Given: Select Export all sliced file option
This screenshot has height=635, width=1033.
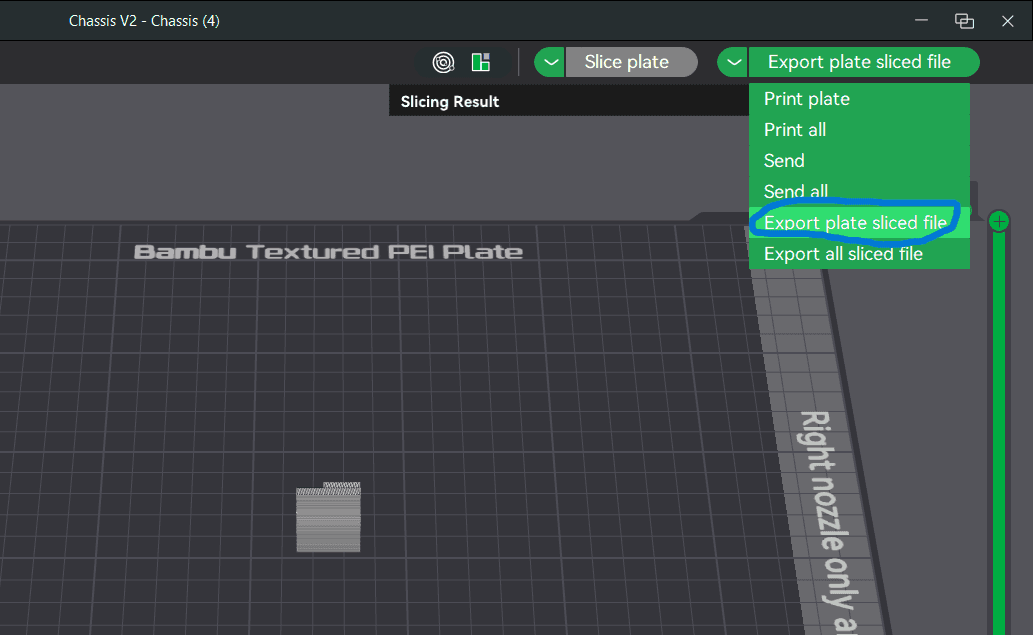Looking at the screenshot, I should 843,254.
